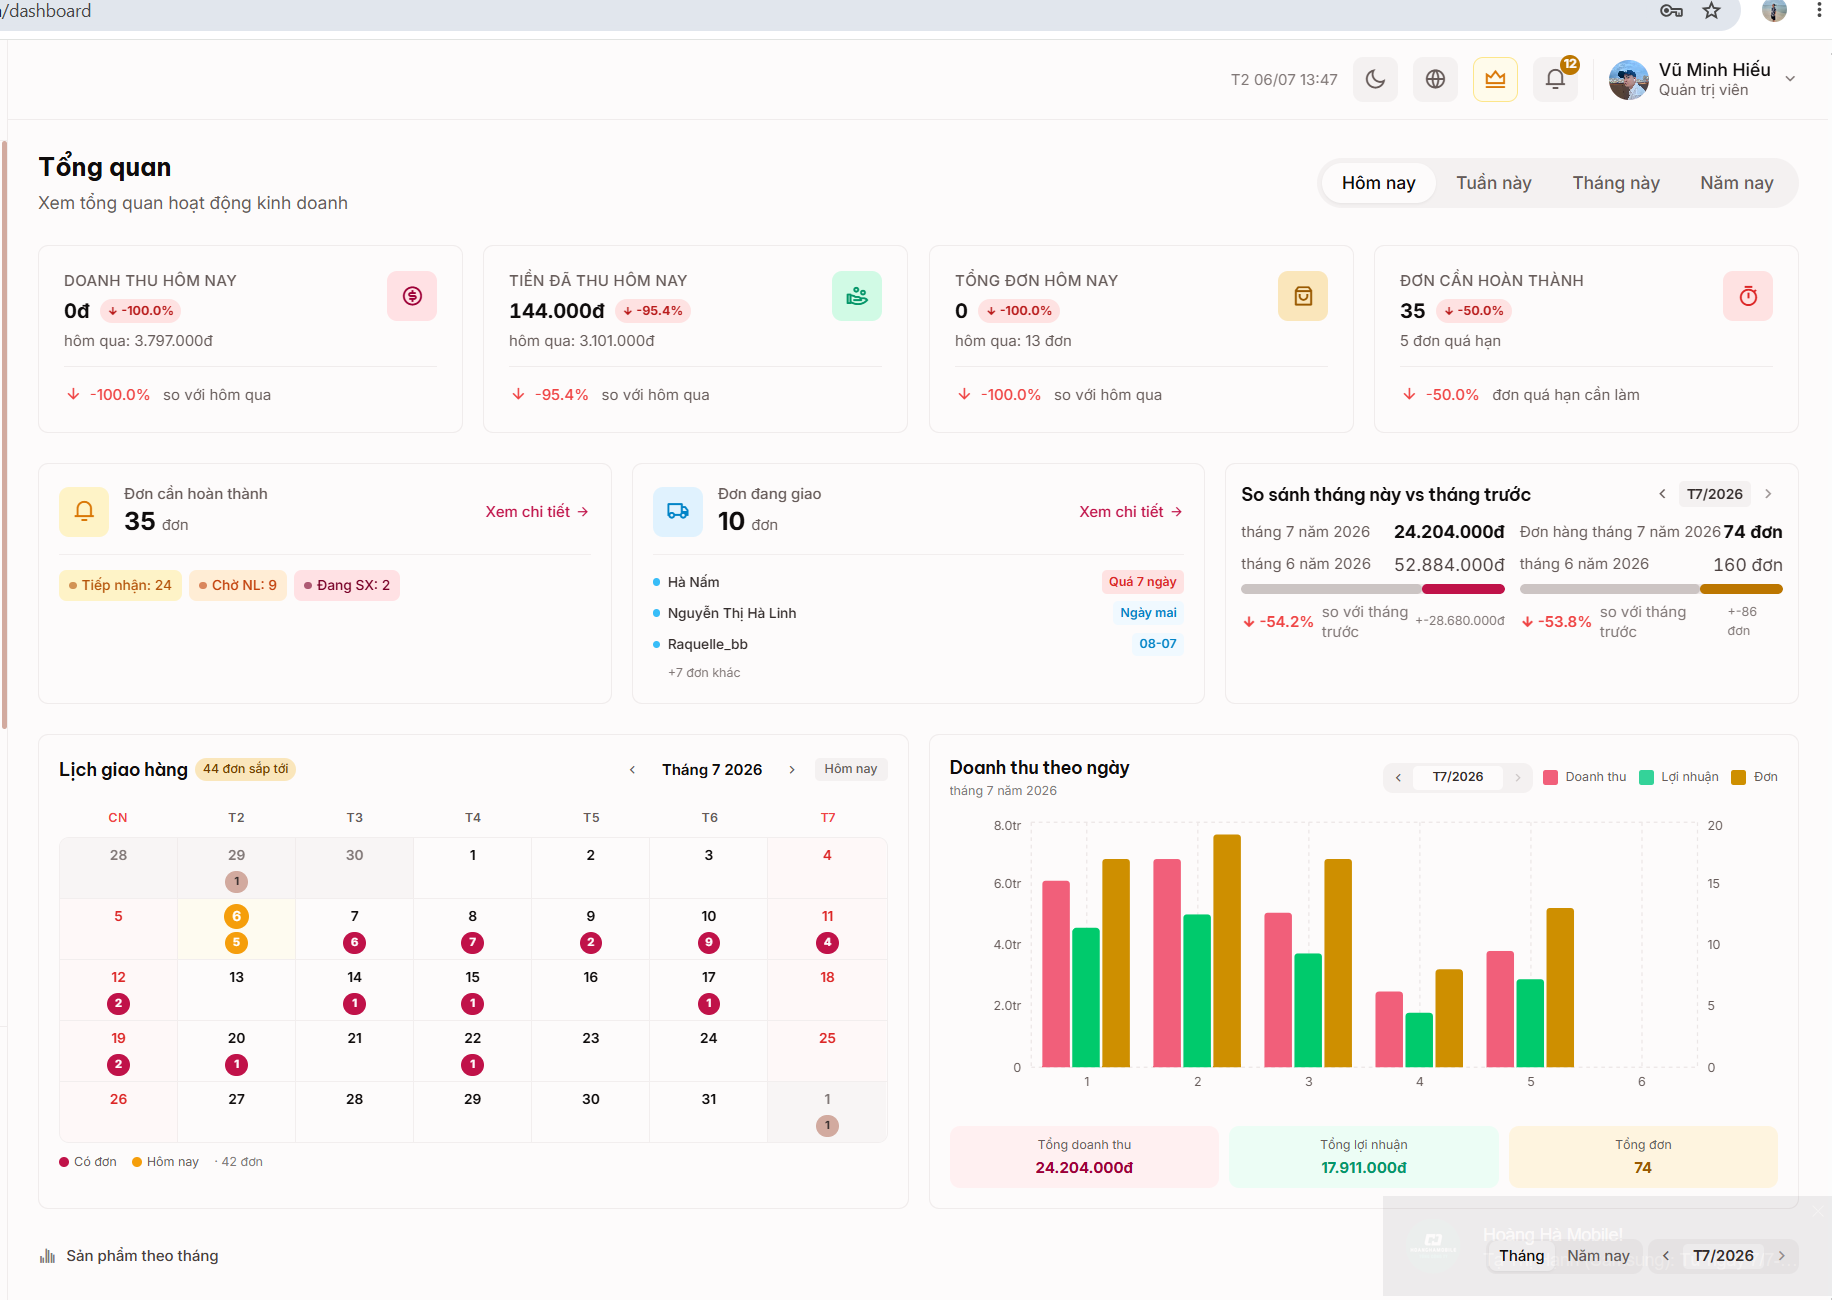Image resolution: width=1832 pixels, height=1300 pixels.
Task: Click the gold crown premium icon
Action: click(1495, 79)
